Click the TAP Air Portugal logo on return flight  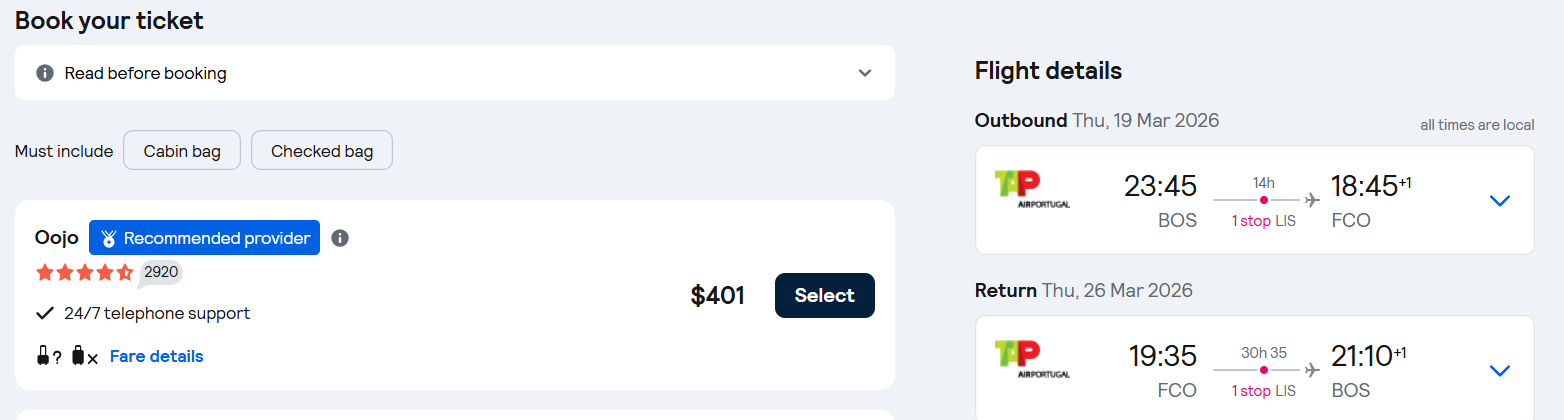1031,359
